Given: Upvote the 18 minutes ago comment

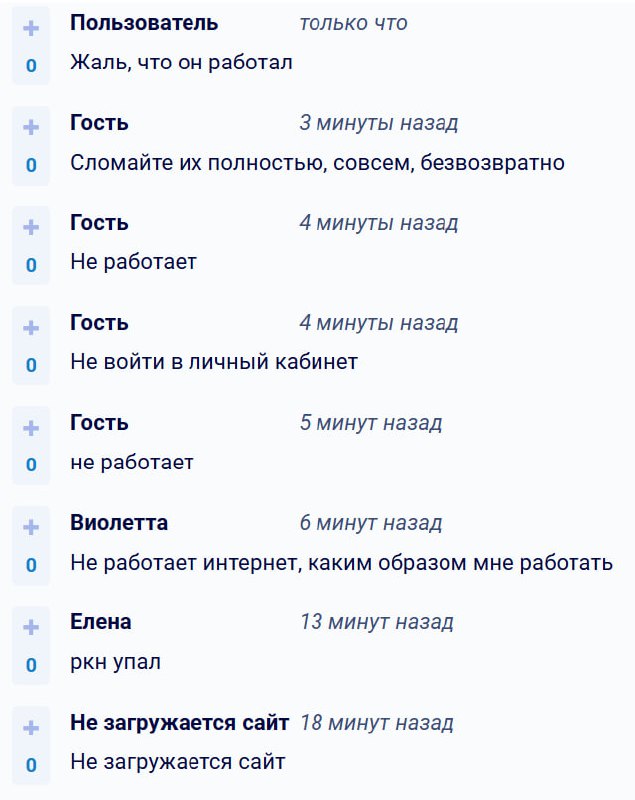Looking at the screenshot, I should (x=31, y=727).
